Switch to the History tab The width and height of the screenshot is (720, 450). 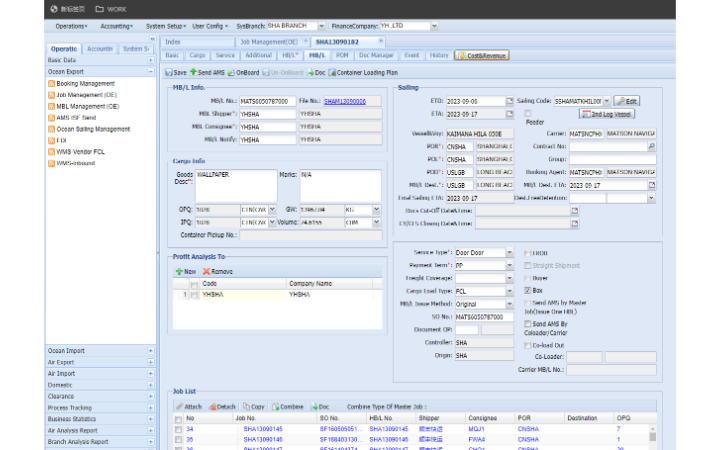pos(439,55)
